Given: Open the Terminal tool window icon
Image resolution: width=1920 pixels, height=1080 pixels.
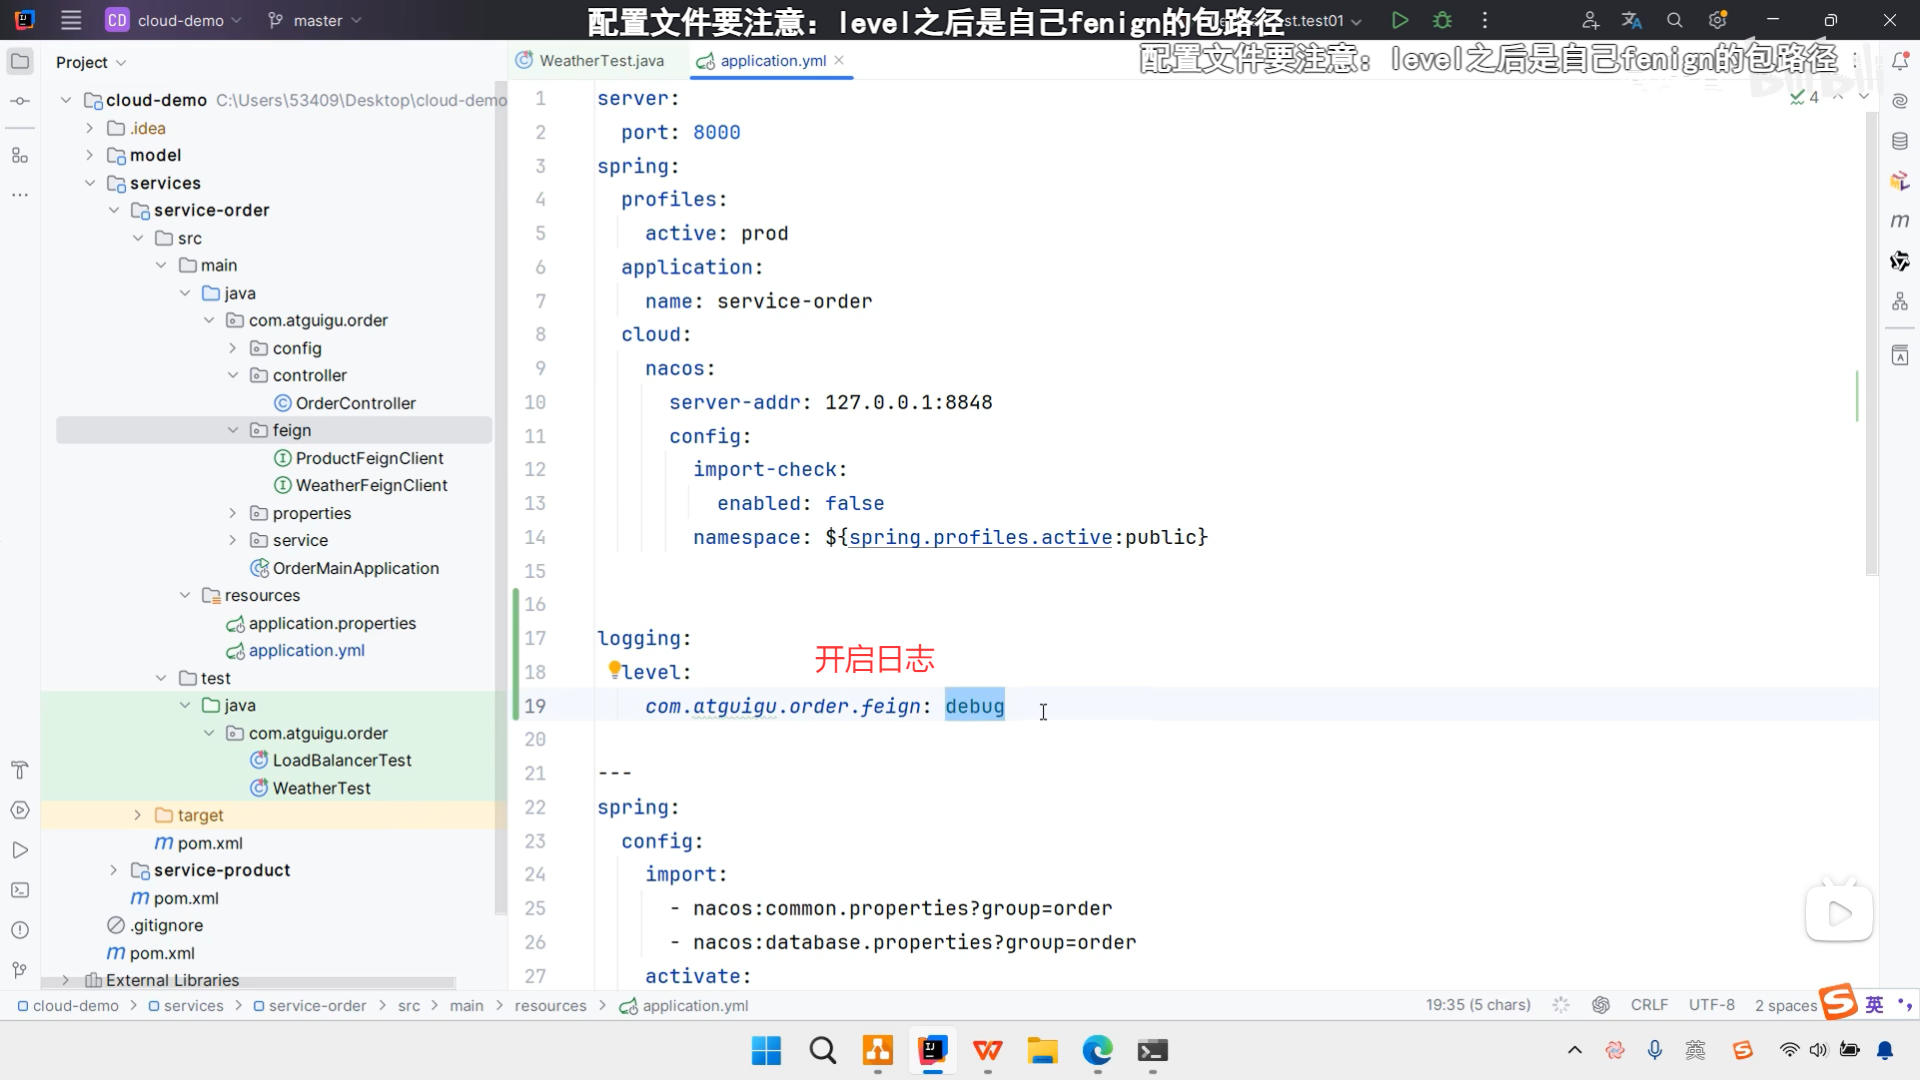Looking at the screenshot, I should click(20, 890).
